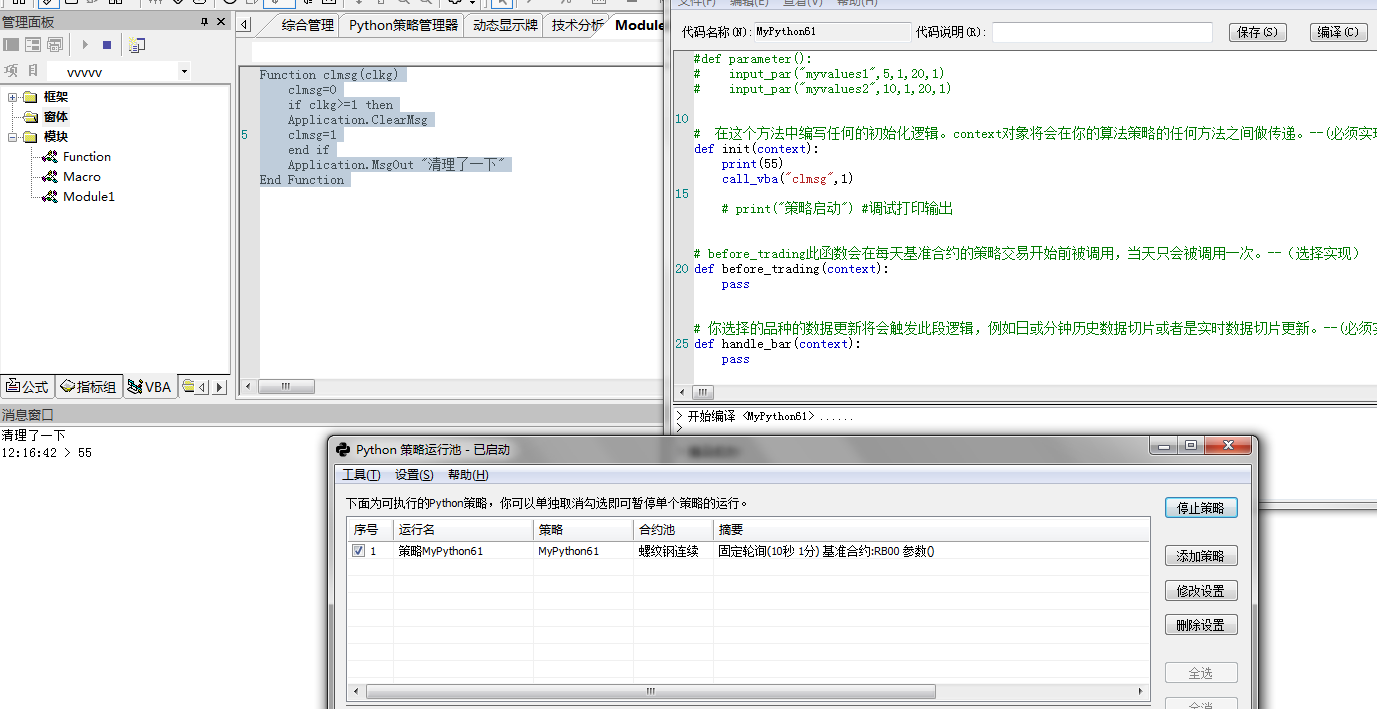Click the 摘要 column header
The height and width of the screenshot is (709, 1377).
(931, 530)
